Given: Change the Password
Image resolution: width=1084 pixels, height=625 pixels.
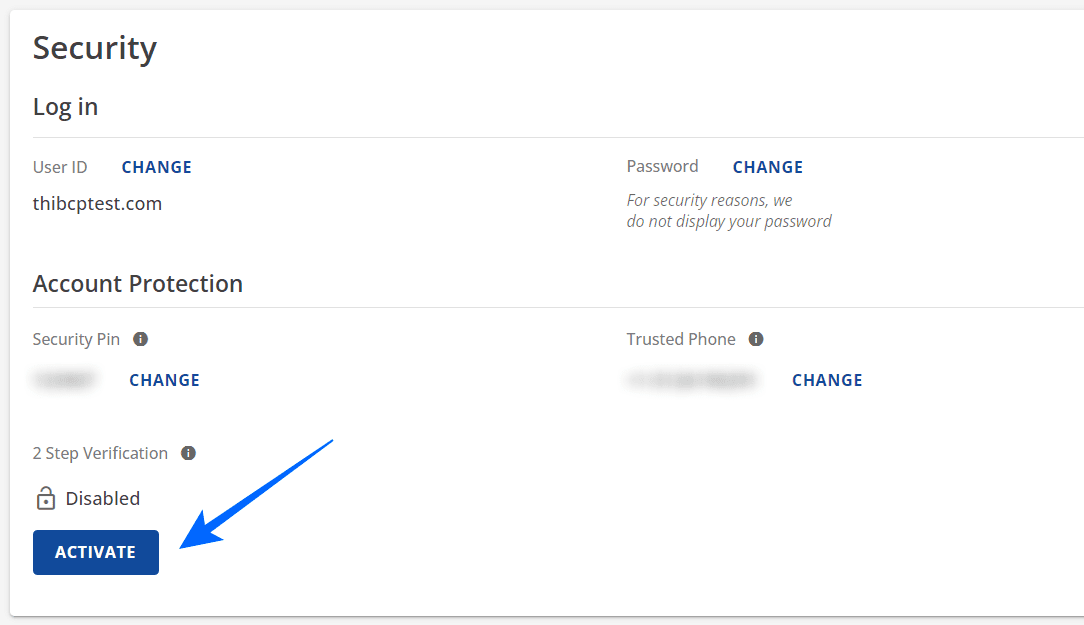Looking at the screenshot, I should point(767,166).
